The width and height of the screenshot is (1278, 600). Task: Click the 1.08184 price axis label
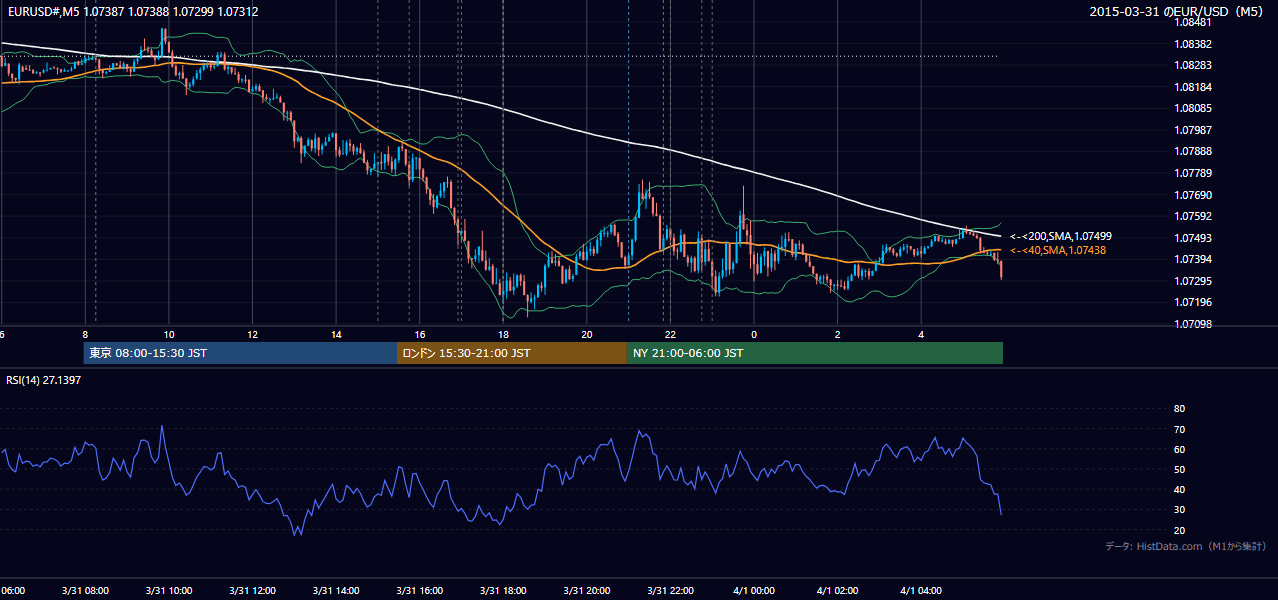(1194, 87)
